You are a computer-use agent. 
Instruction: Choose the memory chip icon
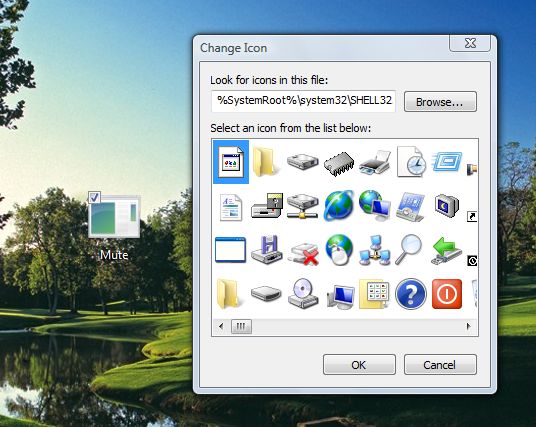(x=339, y=164)
